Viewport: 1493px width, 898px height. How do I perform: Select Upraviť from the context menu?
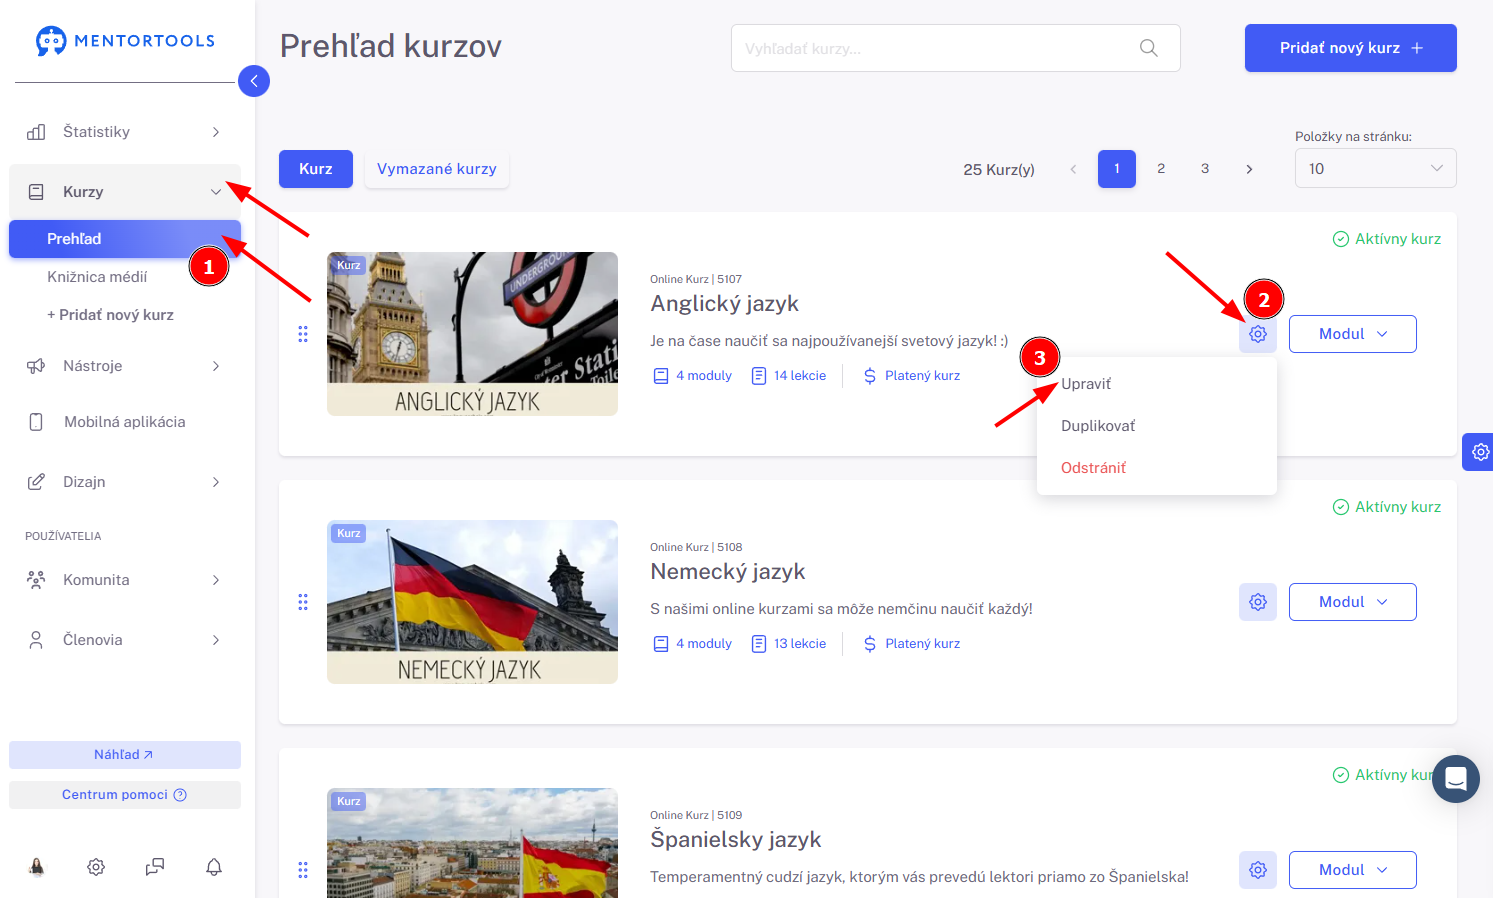[1086, 384]
